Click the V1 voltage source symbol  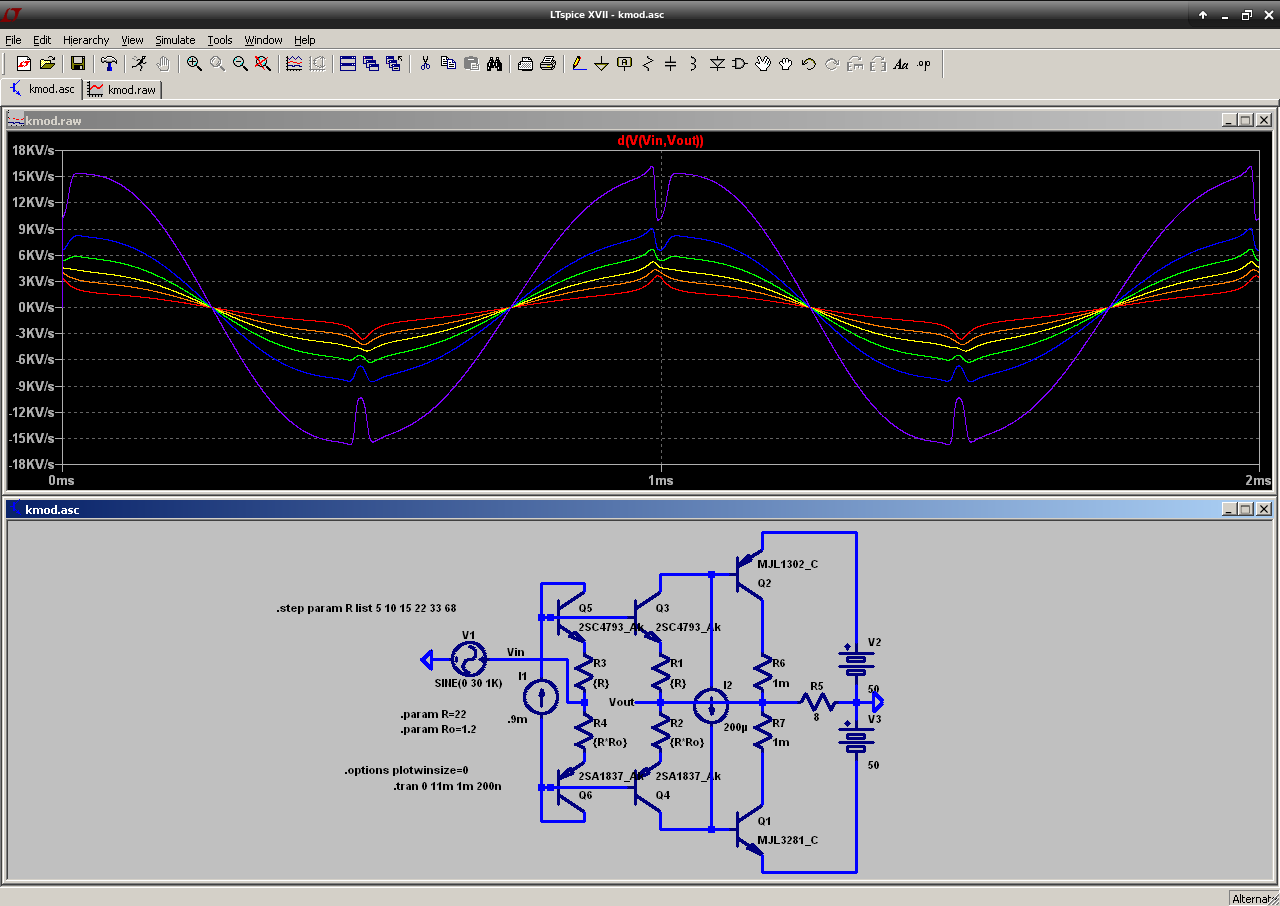[468, 659]
